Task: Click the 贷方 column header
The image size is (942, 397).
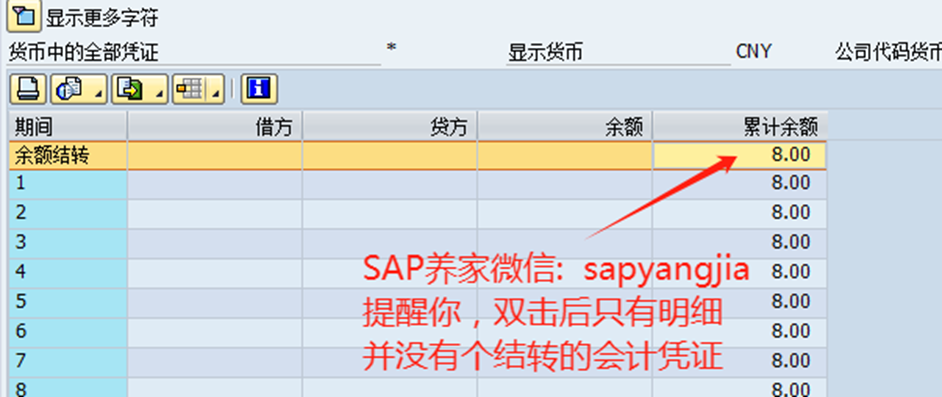Action: [389, 126]
